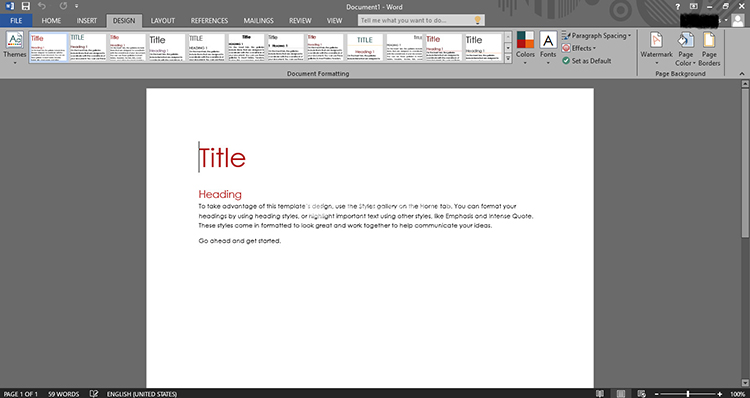Open the theme Fonts menu

[x=548, y=48]
